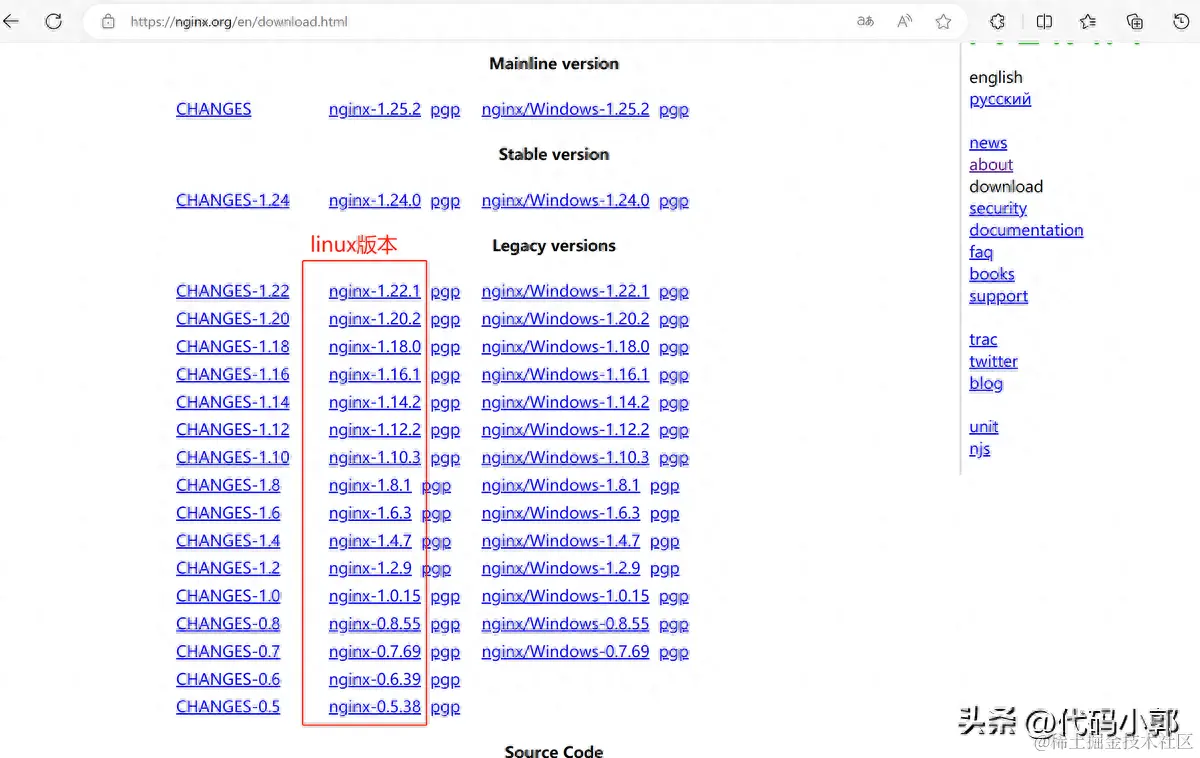Download nginx/Windows-1.6.3
Screen dimensions: 1200x758
pos(561,513)
